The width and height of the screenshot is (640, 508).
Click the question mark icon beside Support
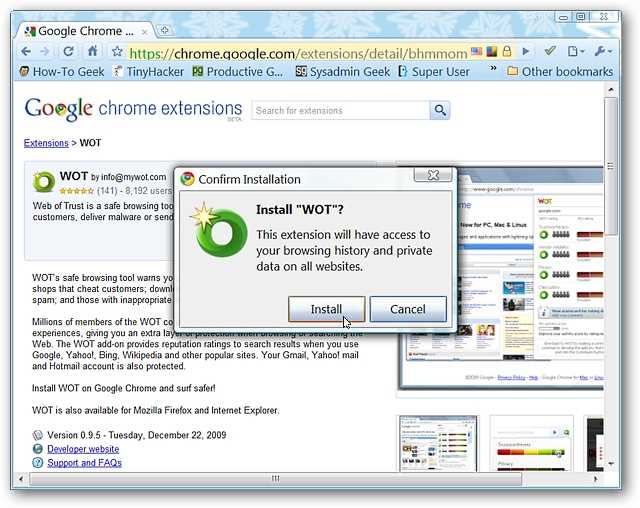tap(38, 463)
